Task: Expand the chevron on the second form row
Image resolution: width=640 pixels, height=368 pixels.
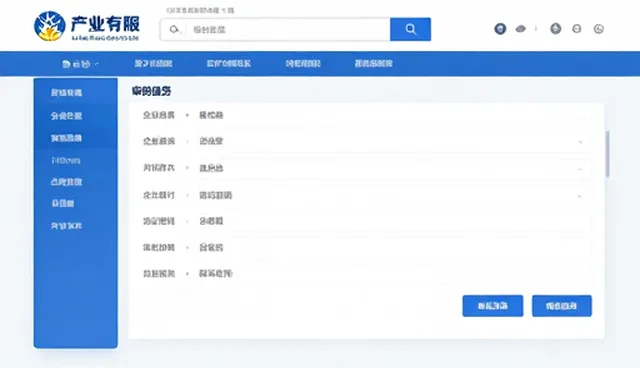Action: point(580,142)
